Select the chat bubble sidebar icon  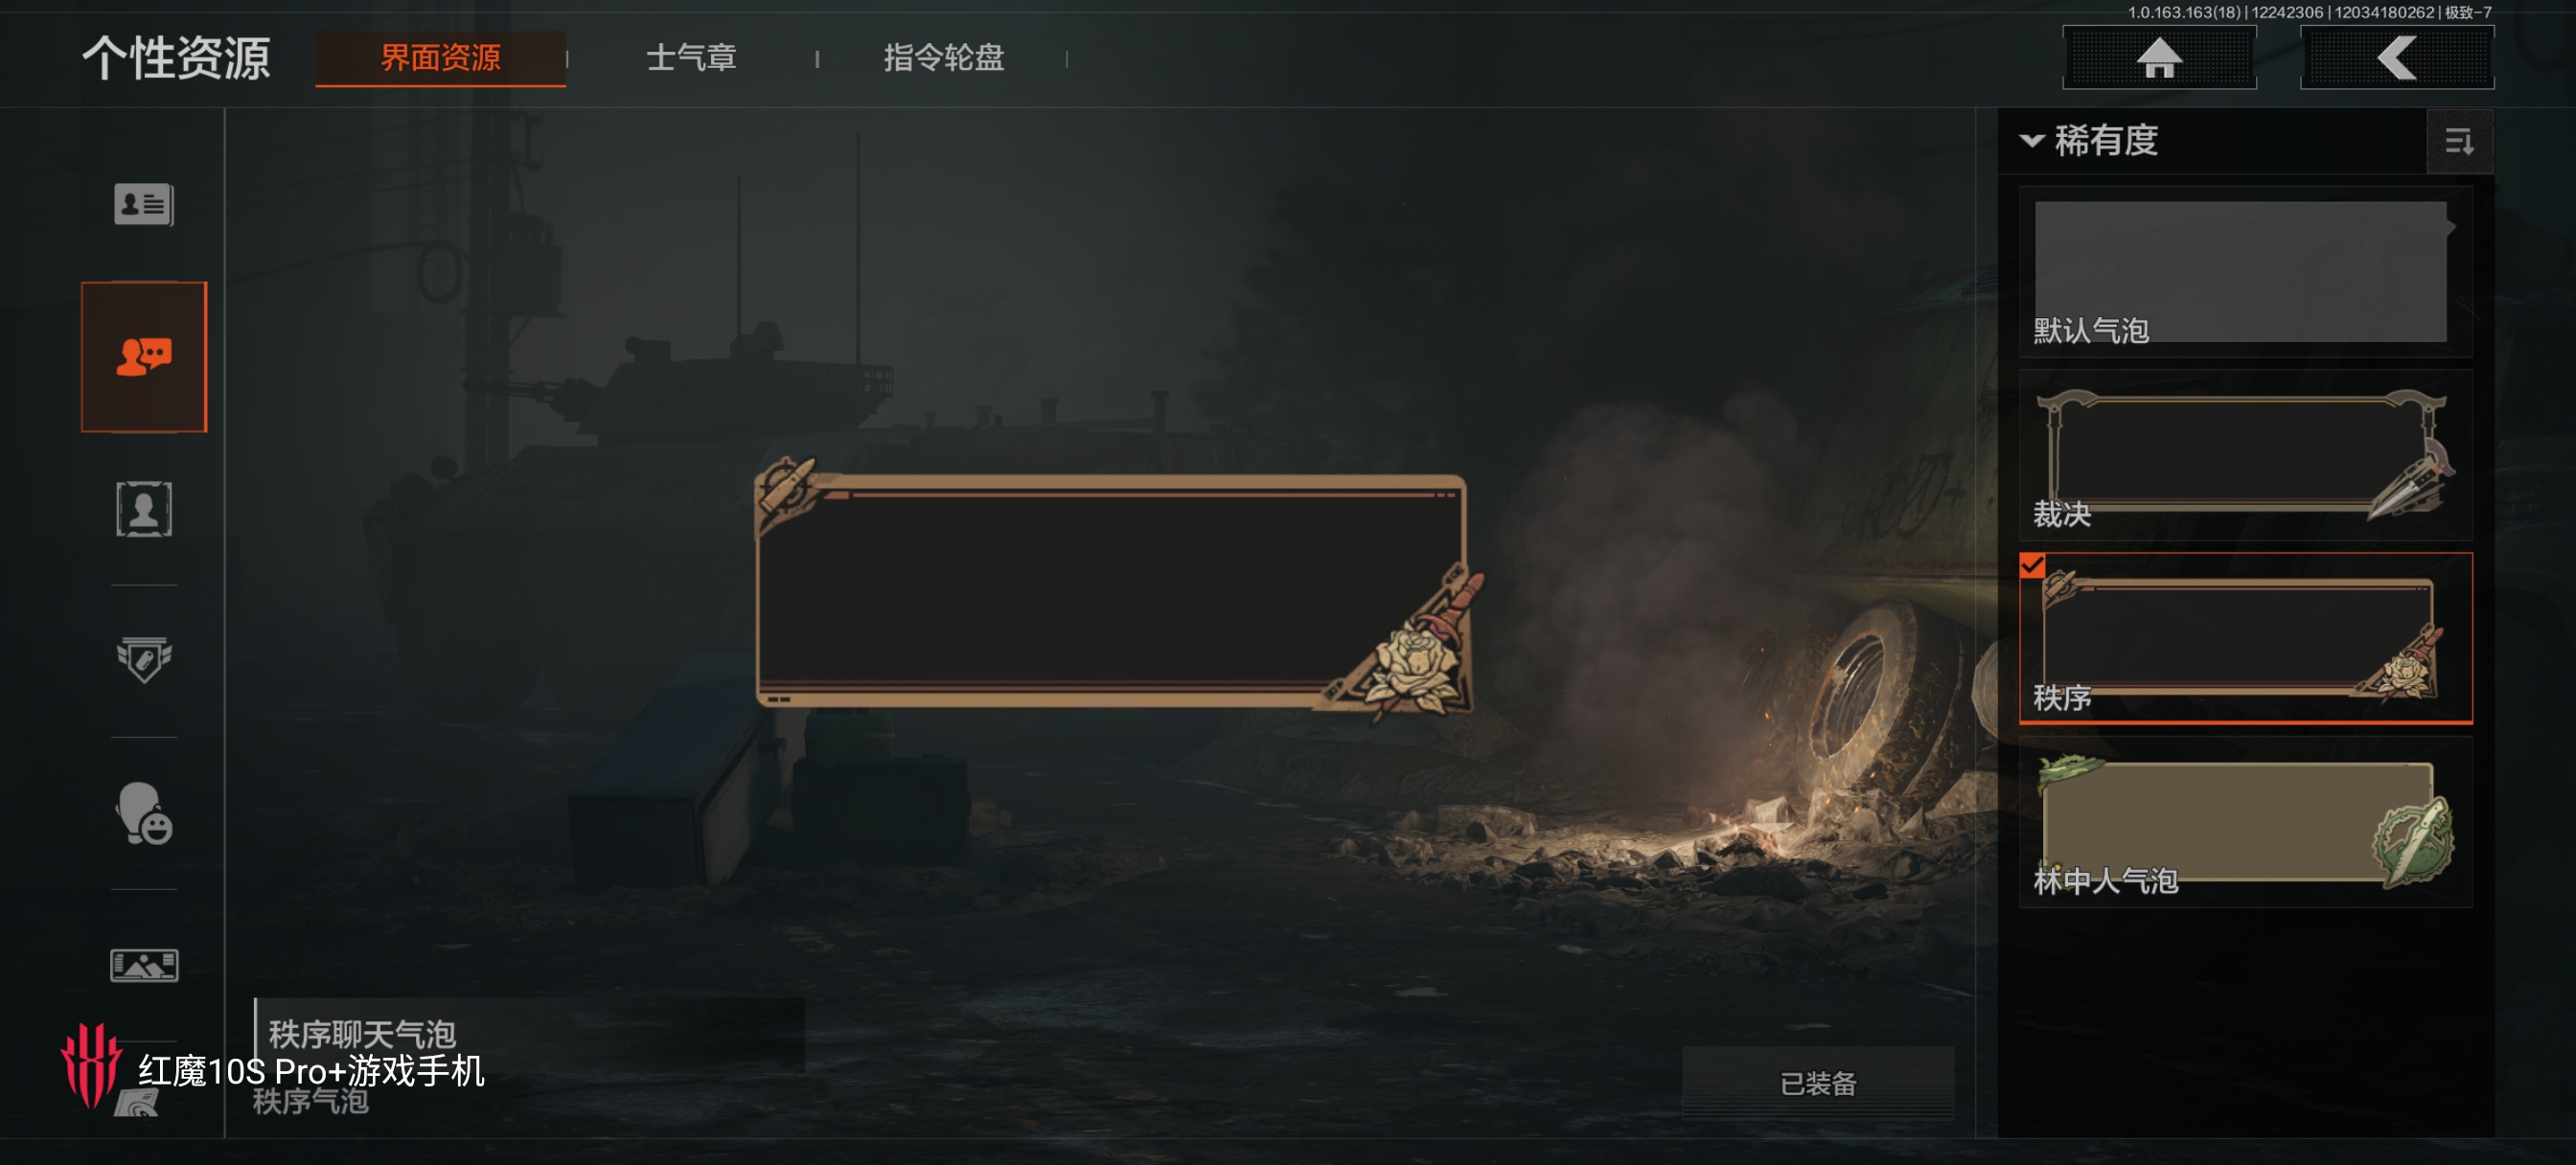pyautogui.click(x=144, y=357)
